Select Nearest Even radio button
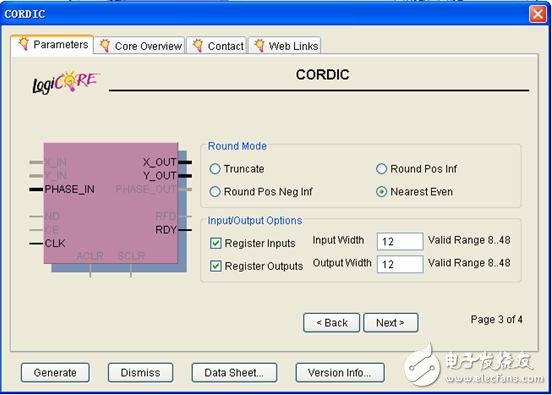 382,192
